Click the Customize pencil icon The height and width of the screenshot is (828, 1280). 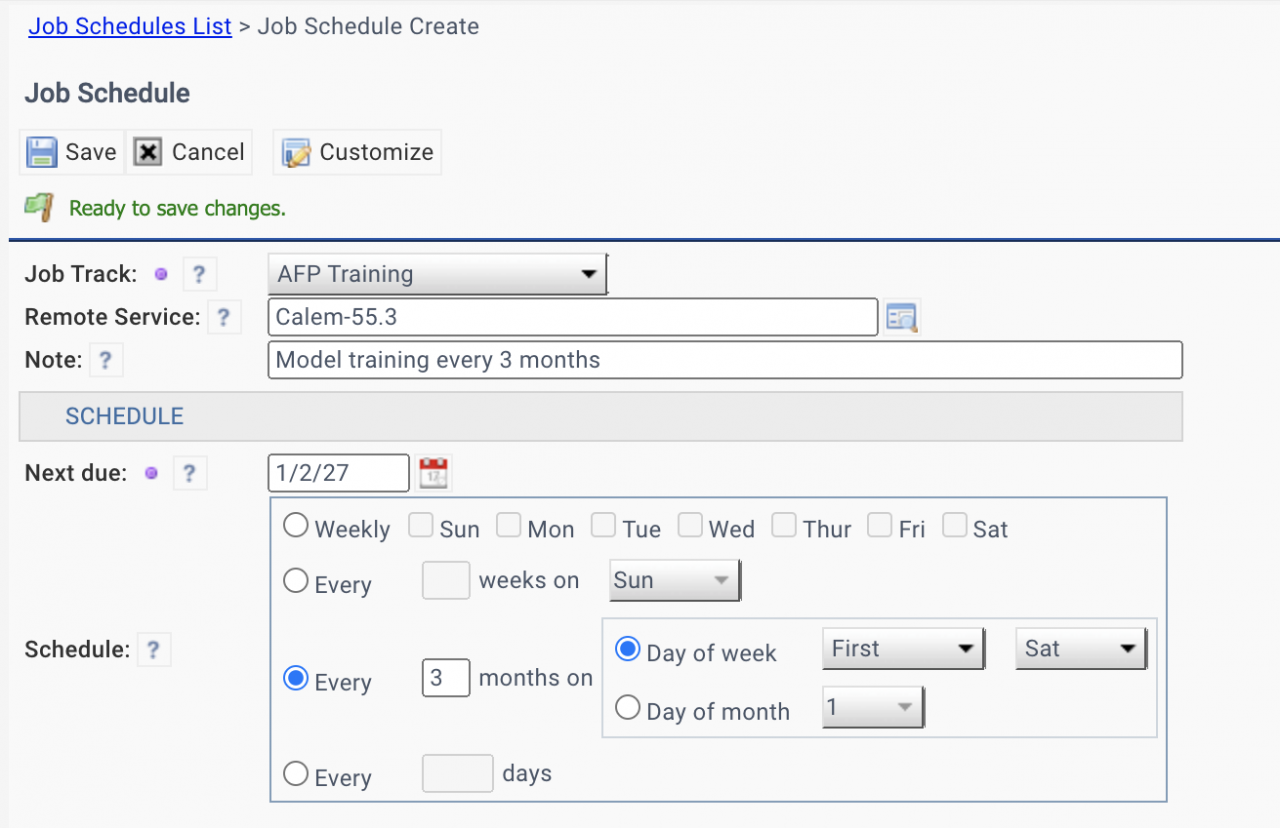296,153
